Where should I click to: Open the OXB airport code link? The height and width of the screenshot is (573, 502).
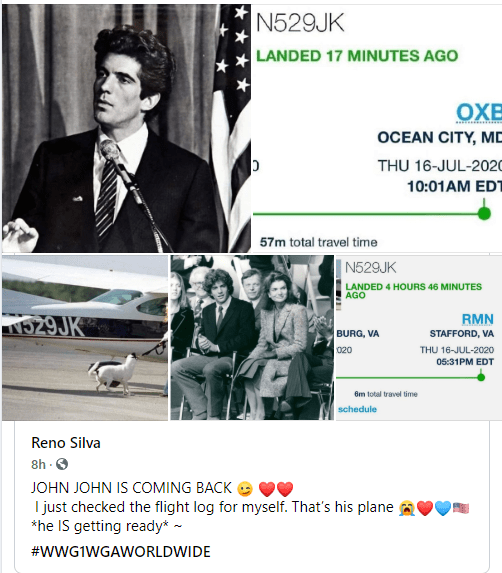click(x=479, y=113)
